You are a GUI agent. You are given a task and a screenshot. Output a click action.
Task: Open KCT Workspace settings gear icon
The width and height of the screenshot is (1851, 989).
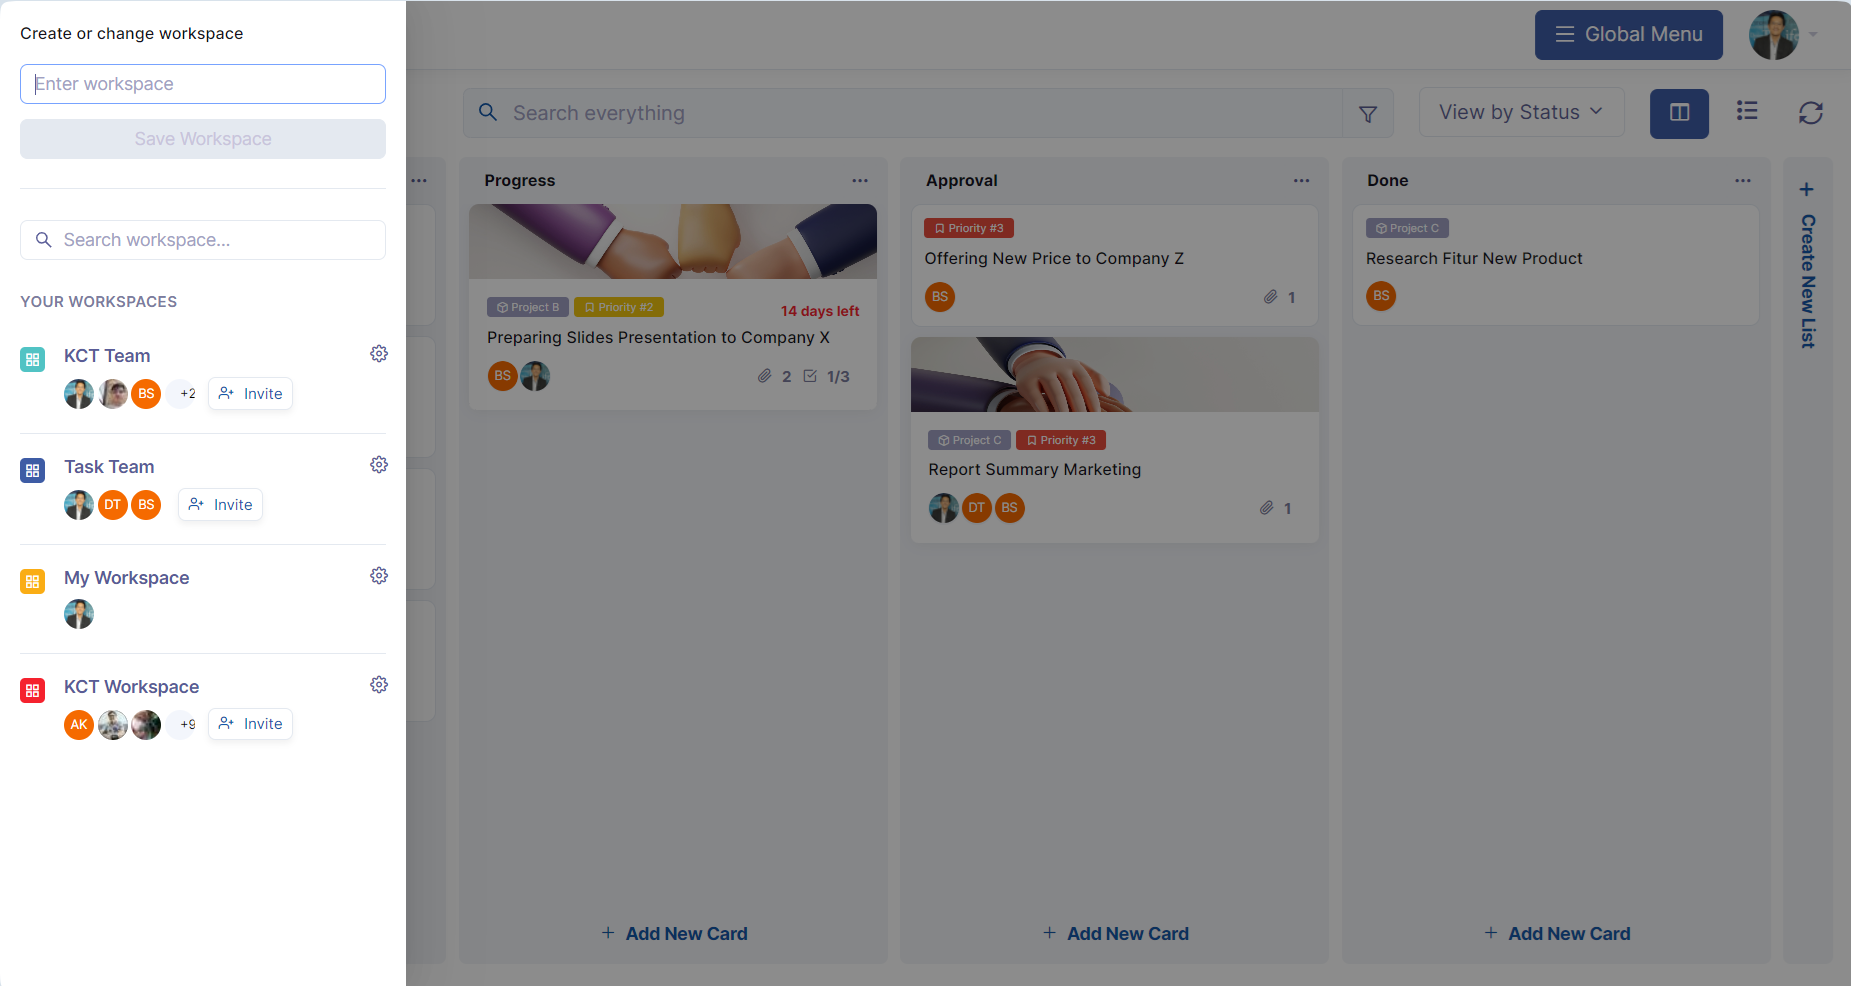(x=379, y=685)
